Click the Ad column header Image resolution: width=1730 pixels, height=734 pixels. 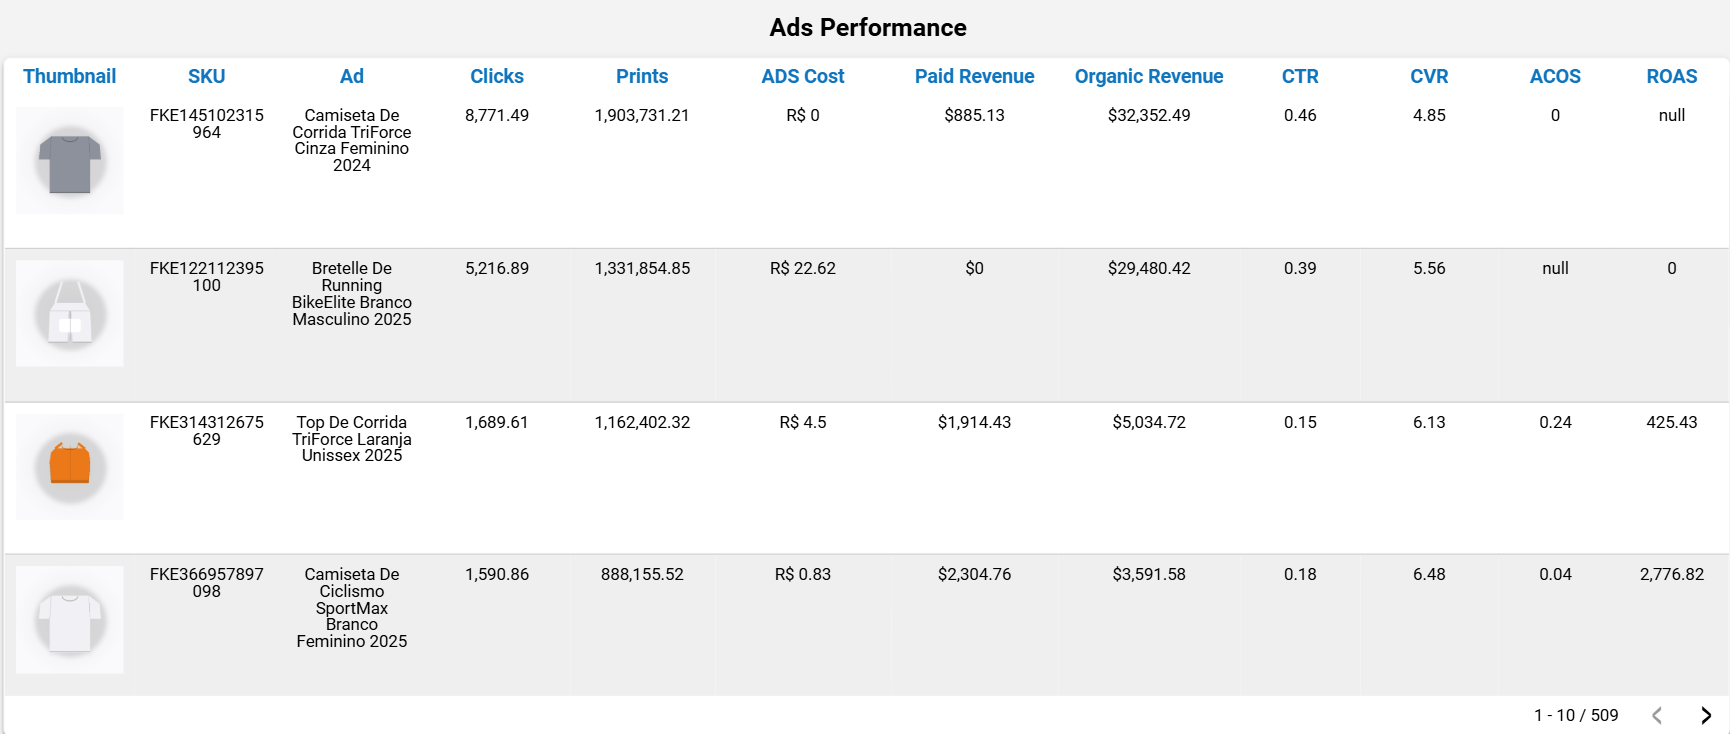tap(352, 76)
